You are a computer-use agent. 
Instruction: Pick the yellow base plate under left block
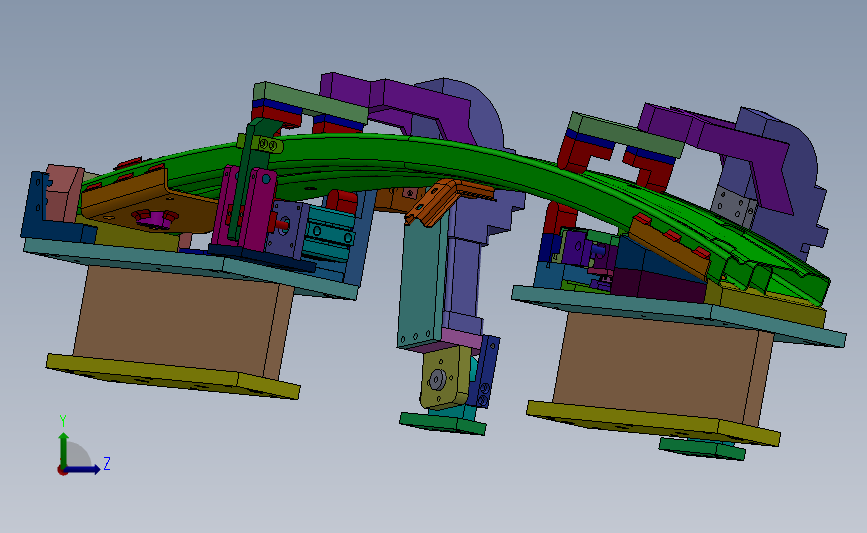point(173,378)
